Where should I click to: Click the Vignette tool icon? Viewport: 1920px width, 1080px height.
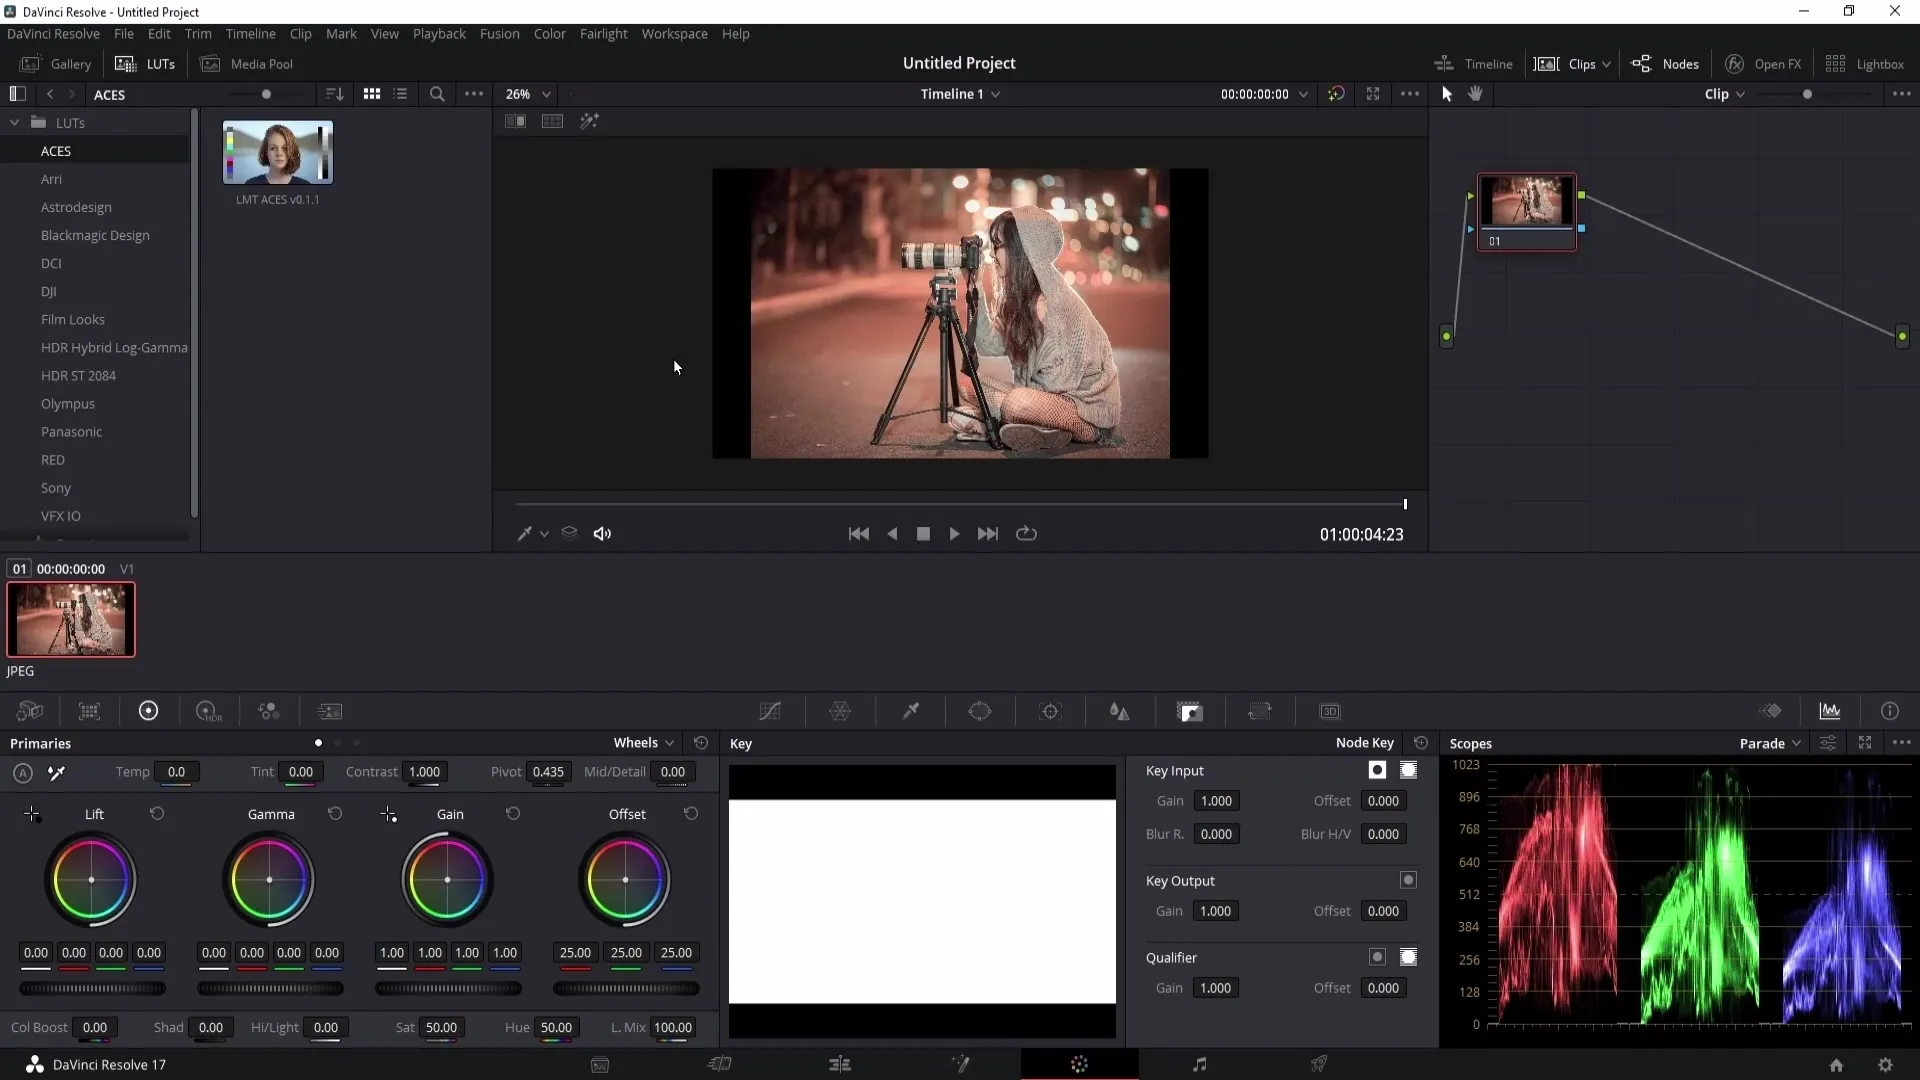coord(1188,711)
